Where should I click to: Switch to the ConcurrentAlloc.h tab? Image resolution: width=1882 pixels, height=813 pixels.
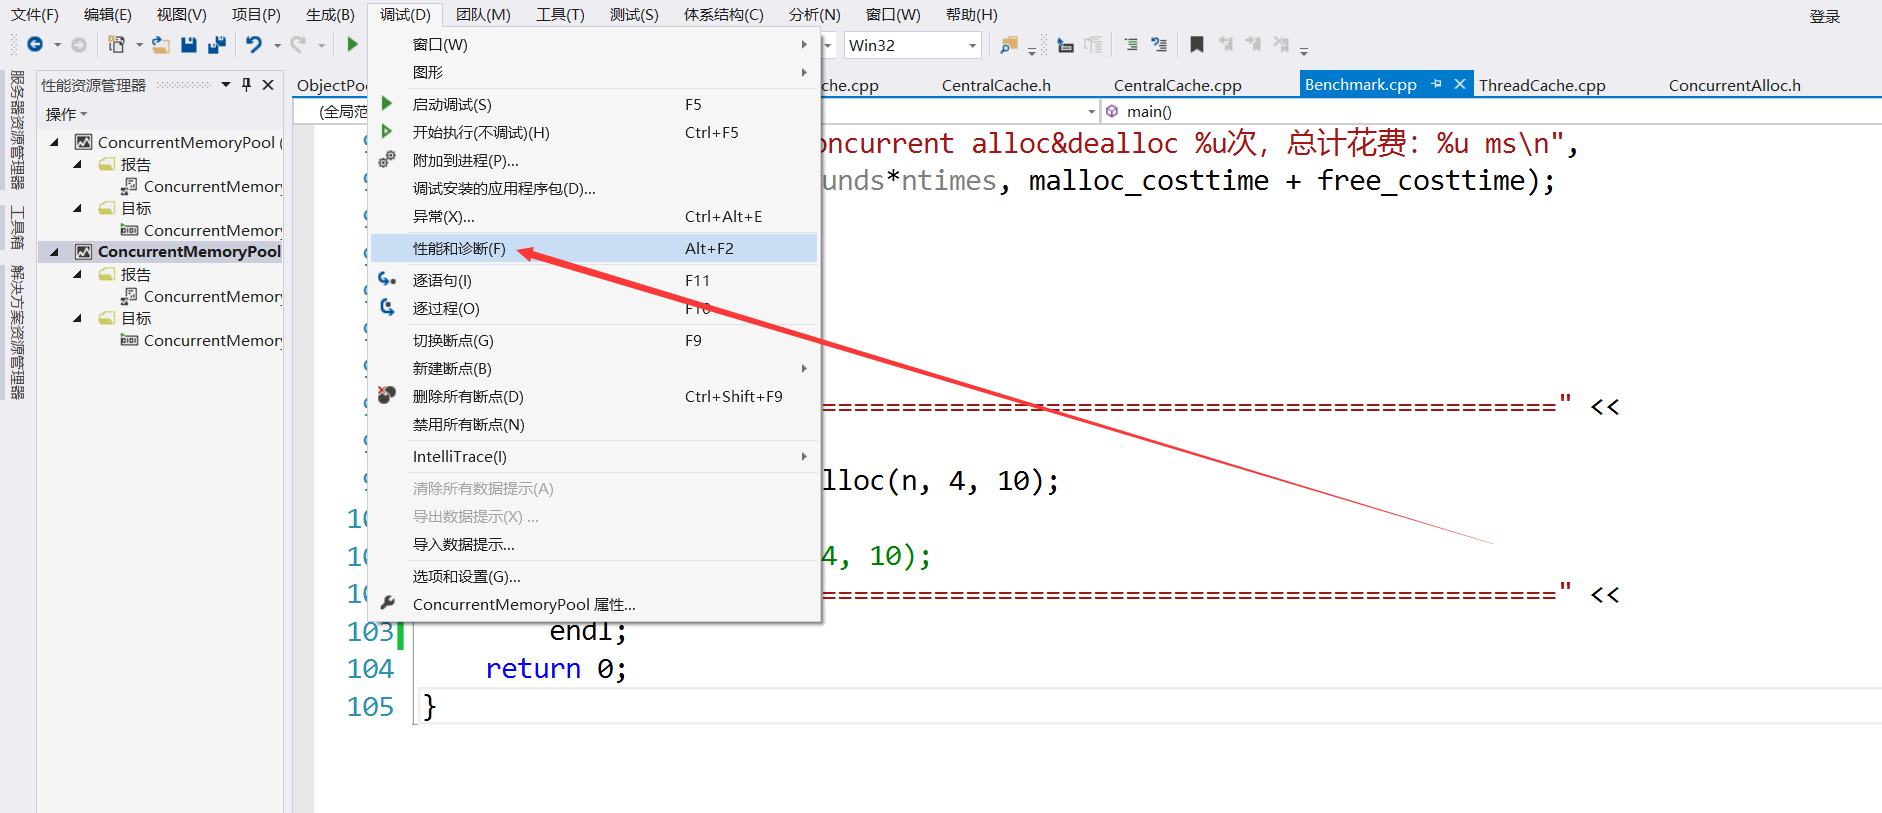(x=1734, y=85)
